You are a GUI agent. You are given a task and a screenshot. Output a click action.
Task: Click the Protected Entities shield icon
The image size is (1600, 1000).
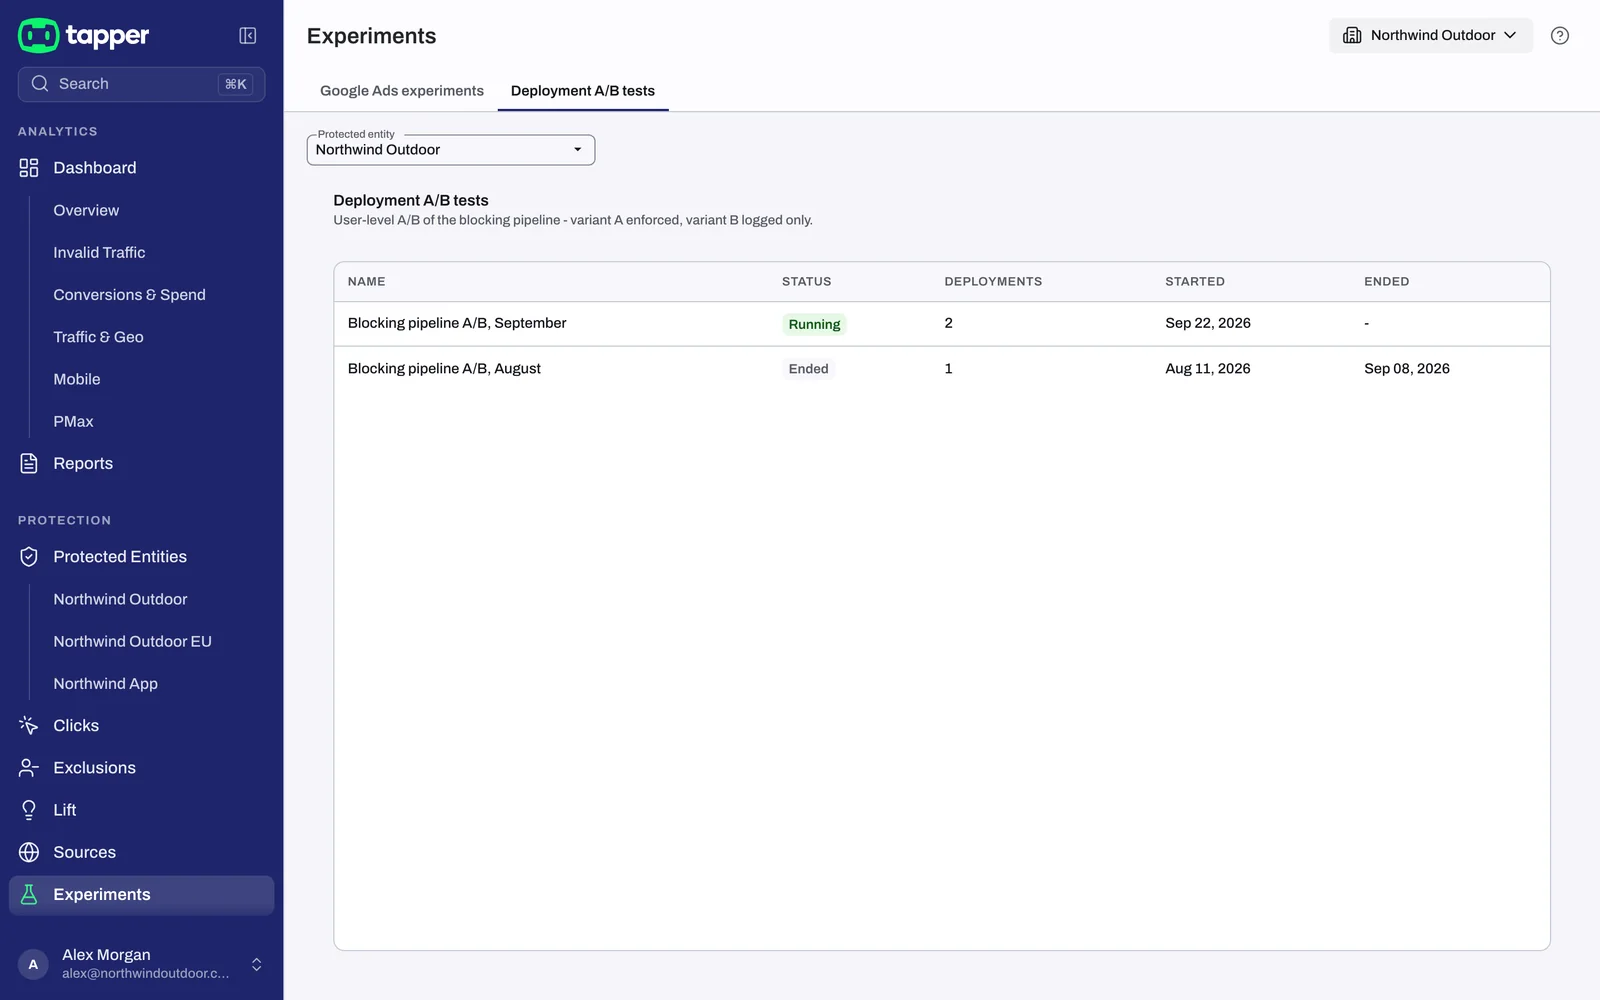click(29, 557)
